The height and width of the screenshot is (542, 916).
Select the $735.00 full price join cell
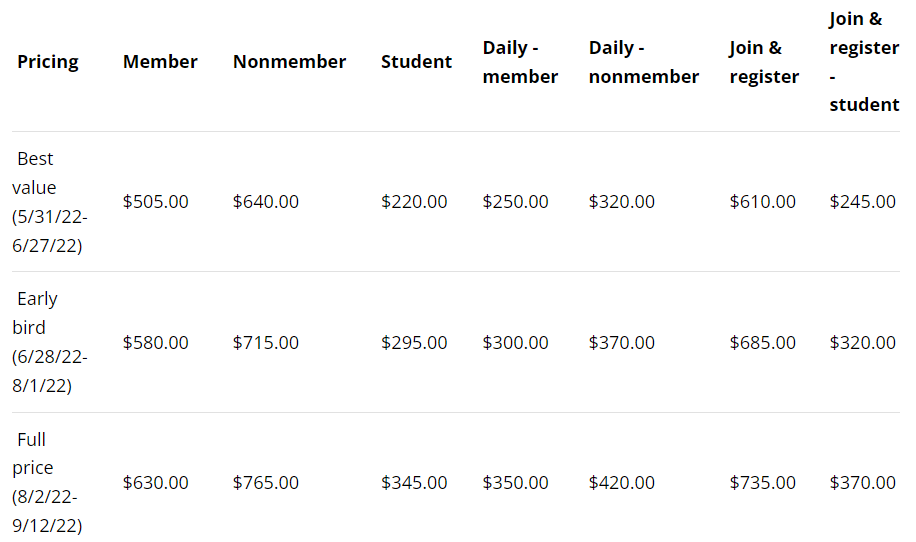pos(762,483)
